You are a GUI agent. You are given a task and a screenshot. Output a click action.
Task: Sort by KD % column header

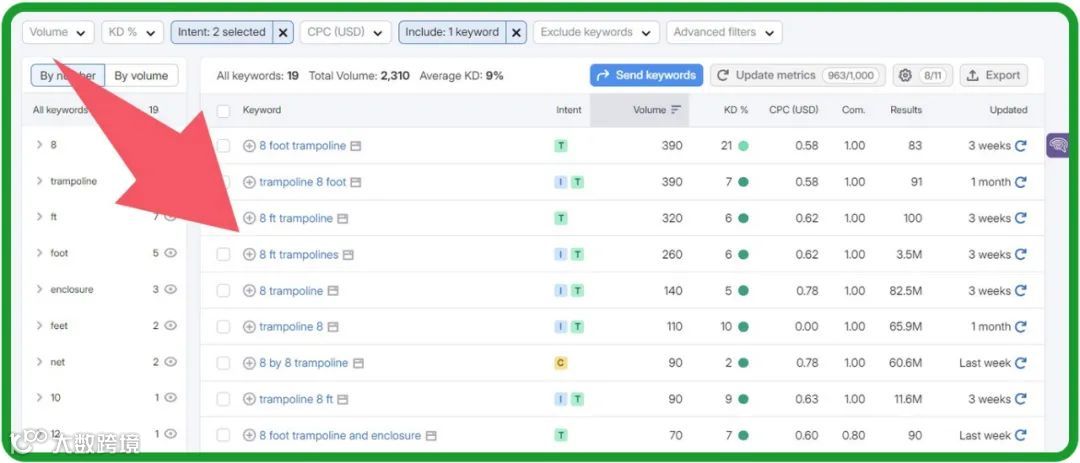(736, 110)
